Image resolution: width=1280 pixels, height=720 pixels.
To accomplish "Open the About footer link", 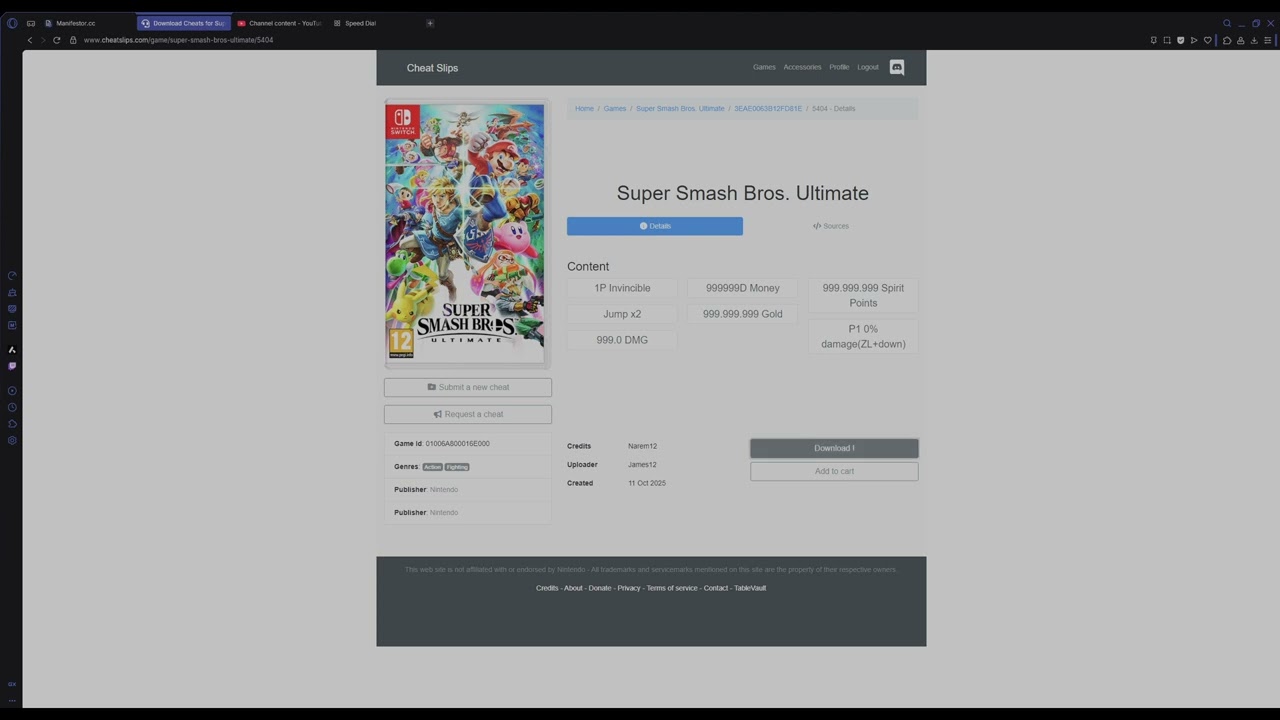I will pyautogui.click(x=573, y=588).
